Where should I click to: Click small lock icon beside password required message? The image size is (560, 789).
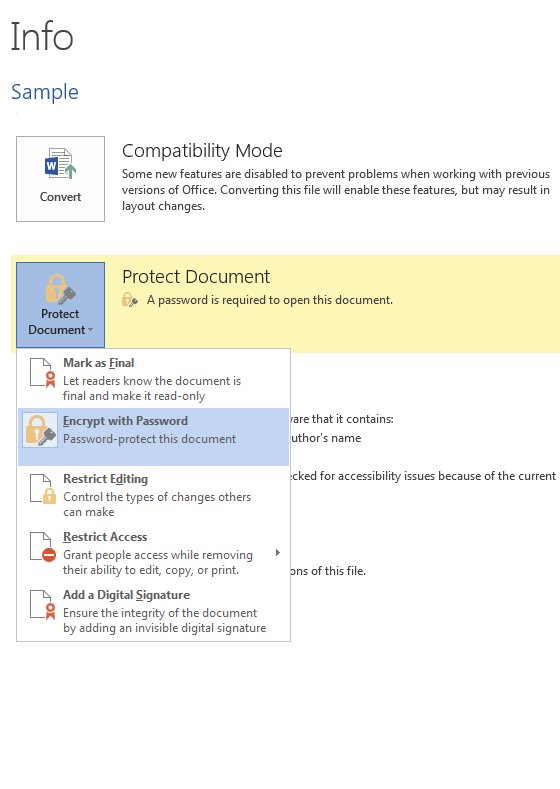click(x=130, y=300)
